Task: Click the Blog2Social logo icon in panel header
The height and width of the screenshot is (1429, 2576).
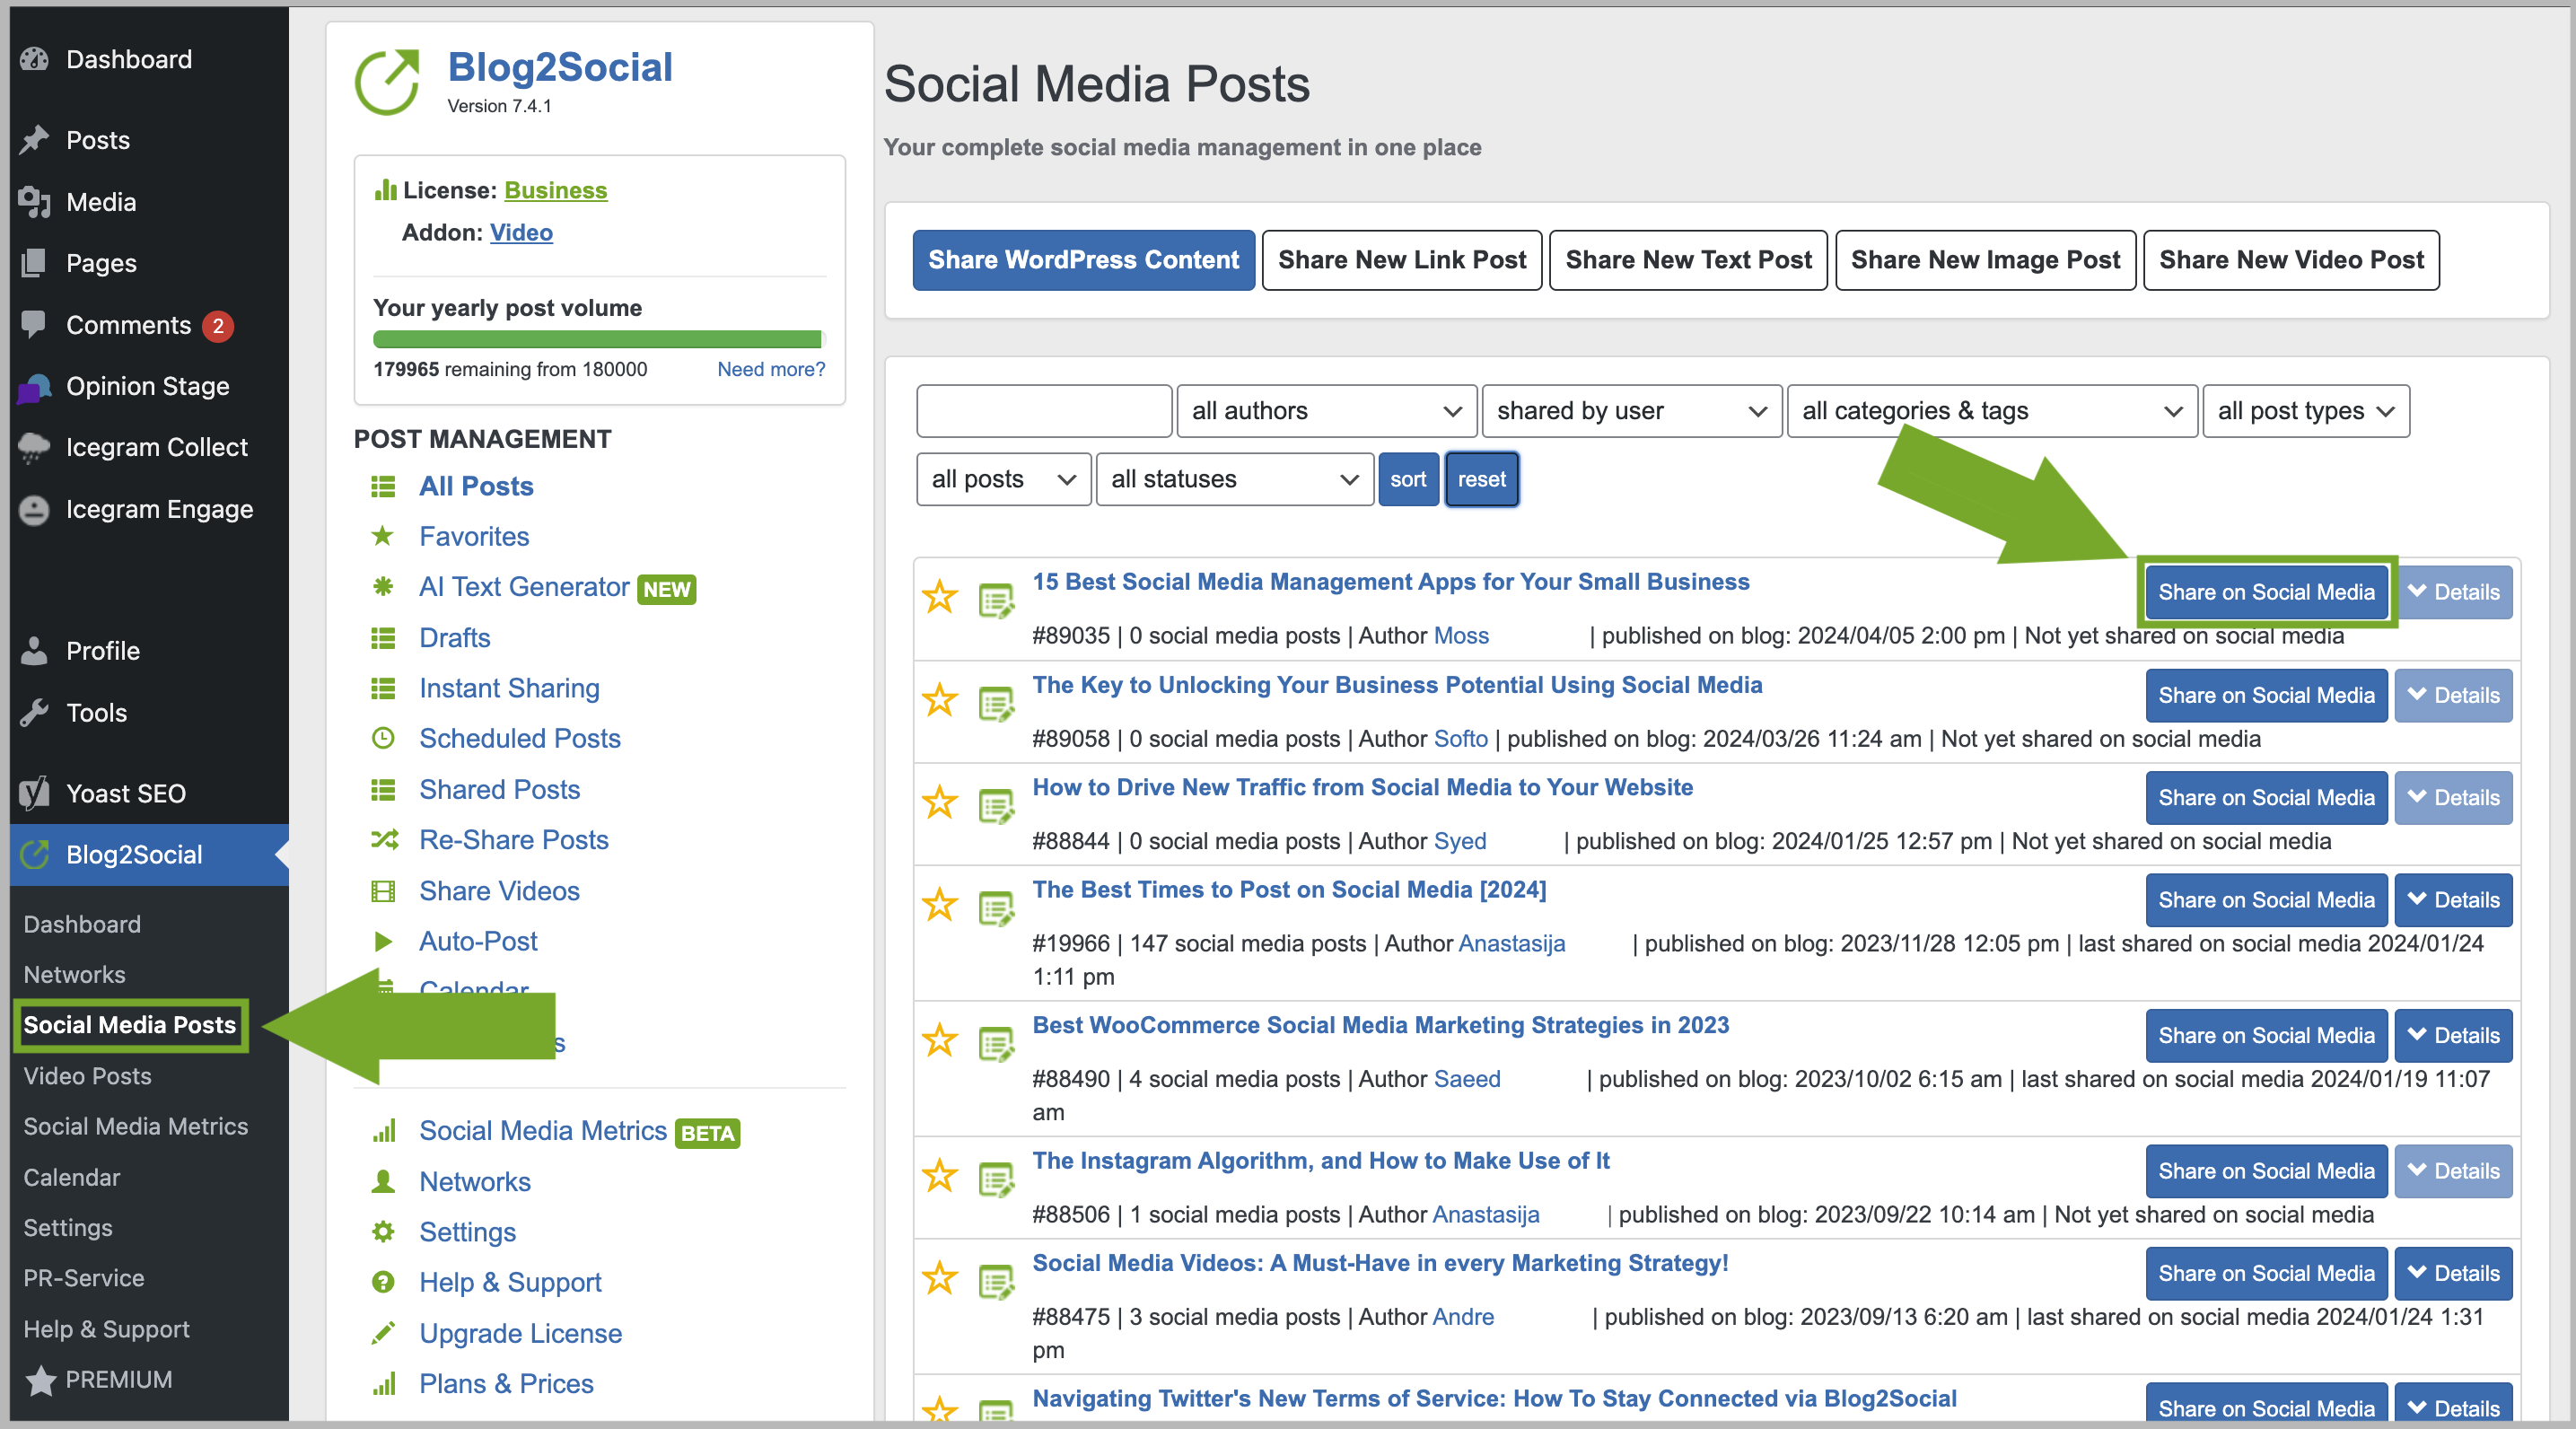Action: [x=388, y=82]
